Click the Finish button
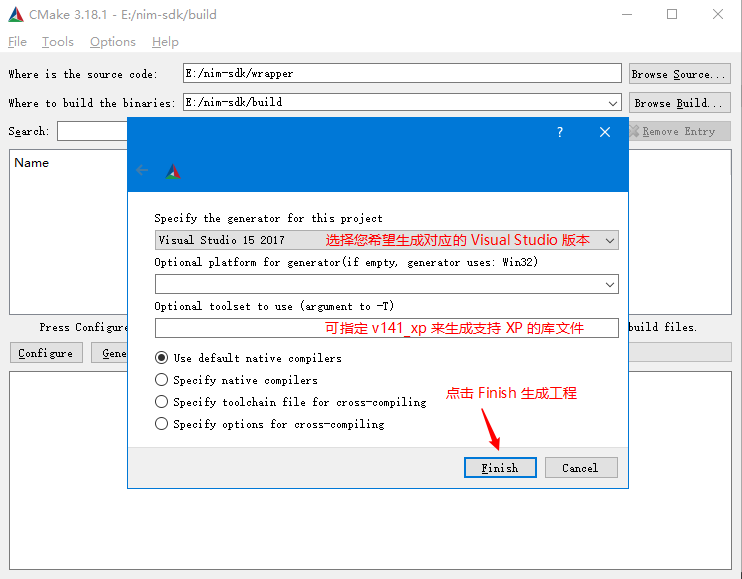 pos(500,467)
